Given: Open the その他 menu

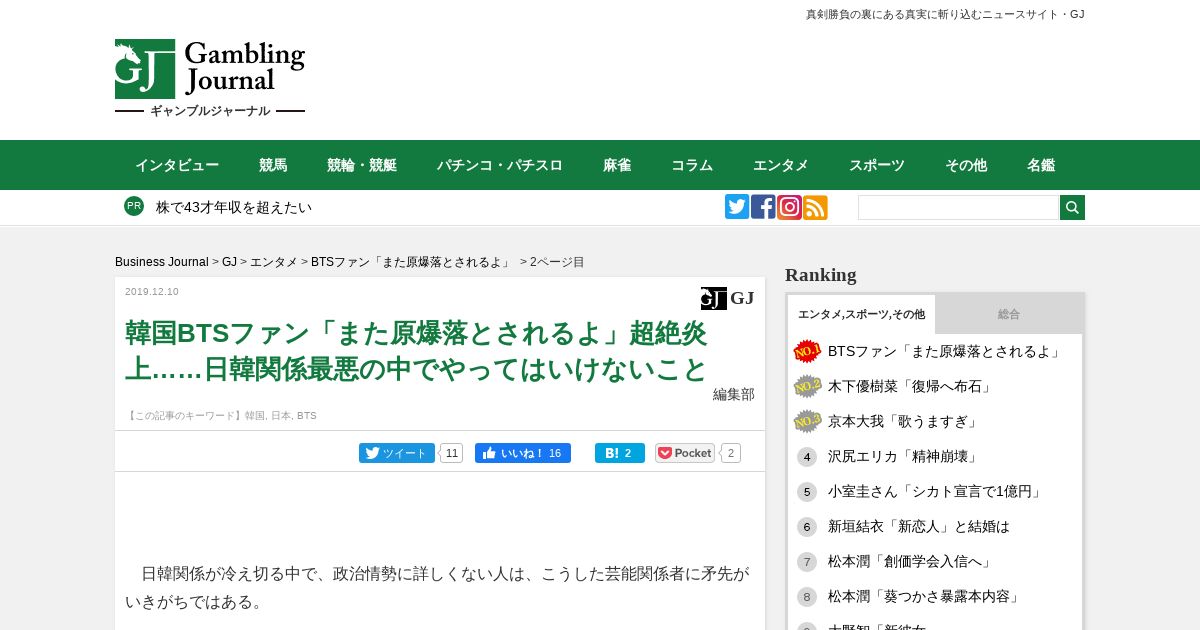Looking at the screenshot, I should pyautogui.click(x=966, y=165).
